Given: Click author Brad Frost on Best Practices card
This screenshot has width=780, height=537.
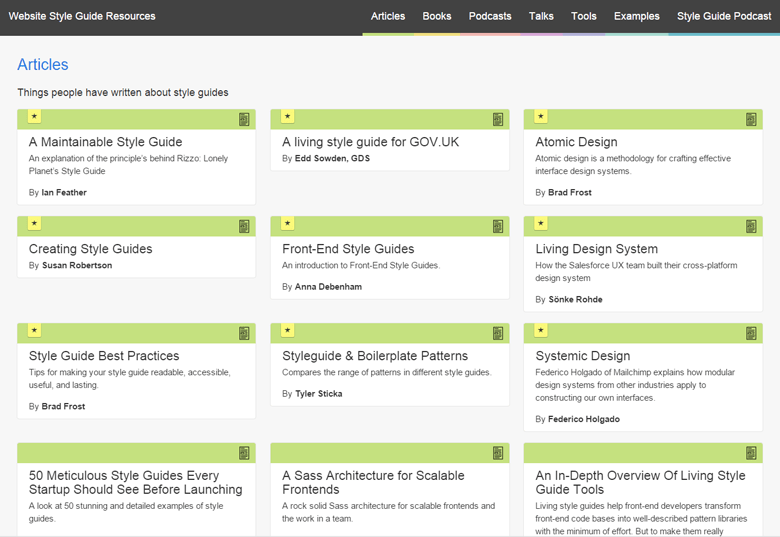Looking at the screenshot, I should [x=63, y=406].
